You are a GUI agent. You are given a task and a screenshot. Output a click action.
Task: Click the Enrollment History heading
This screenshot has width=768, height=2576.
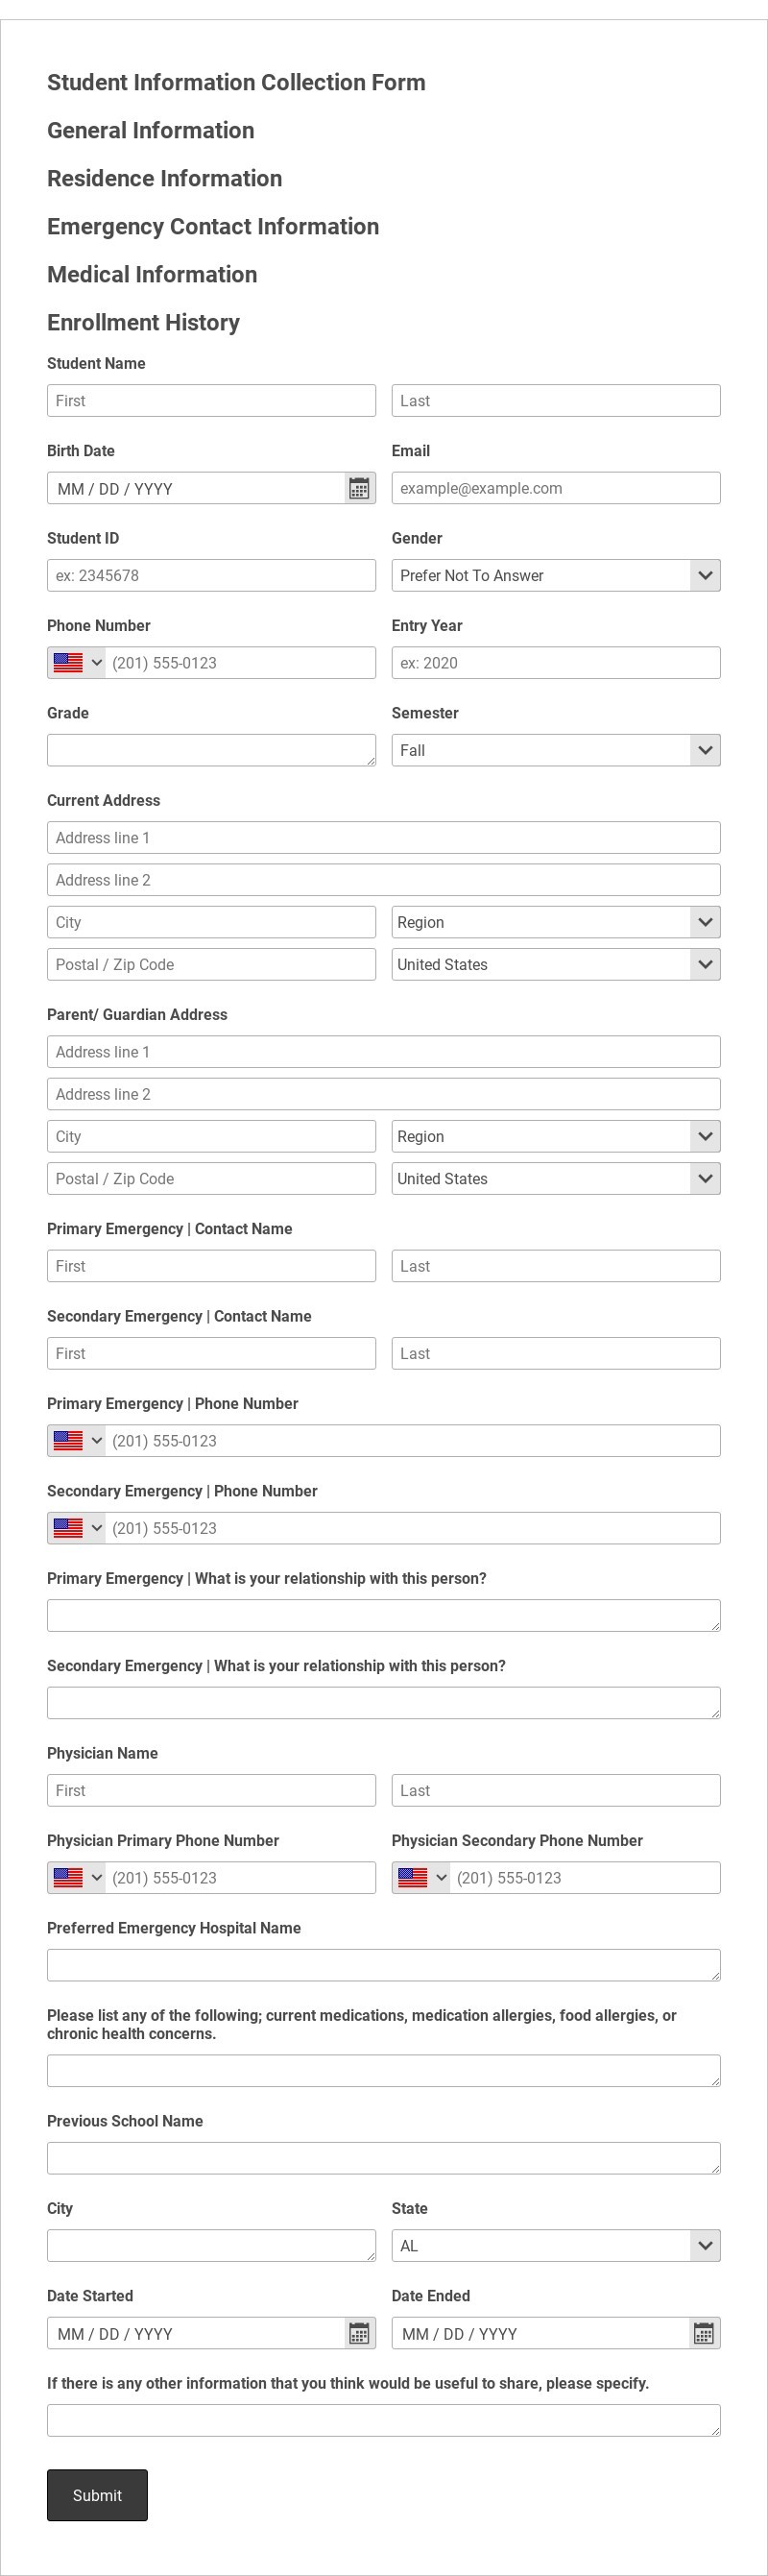[143, 322]
